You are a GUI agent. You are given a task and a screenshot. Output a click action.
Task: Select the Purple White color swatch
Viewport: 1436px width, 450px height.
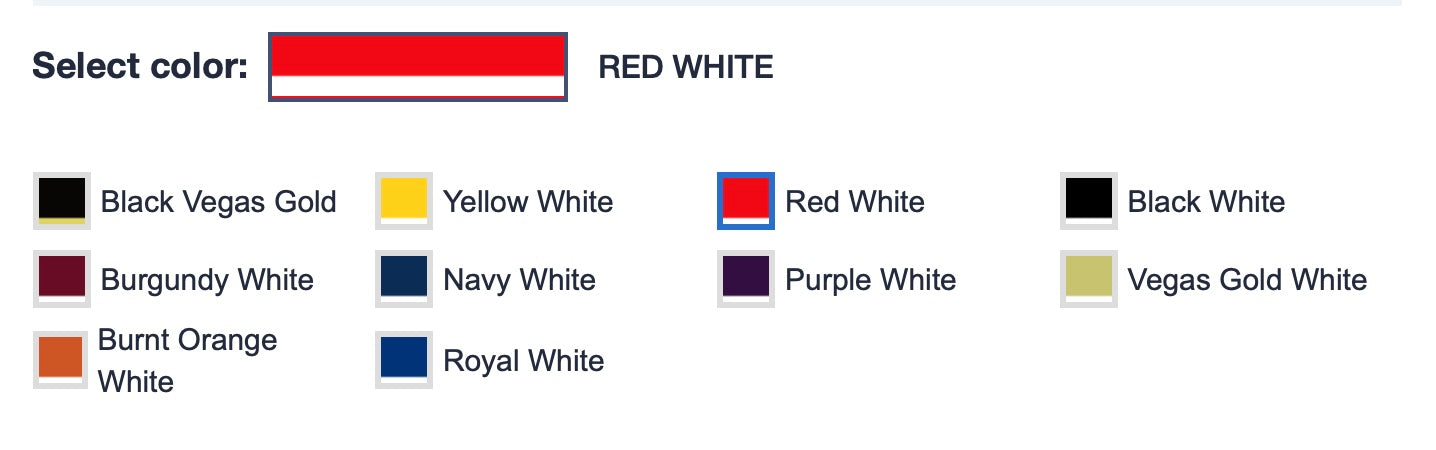tap(746, 280)
